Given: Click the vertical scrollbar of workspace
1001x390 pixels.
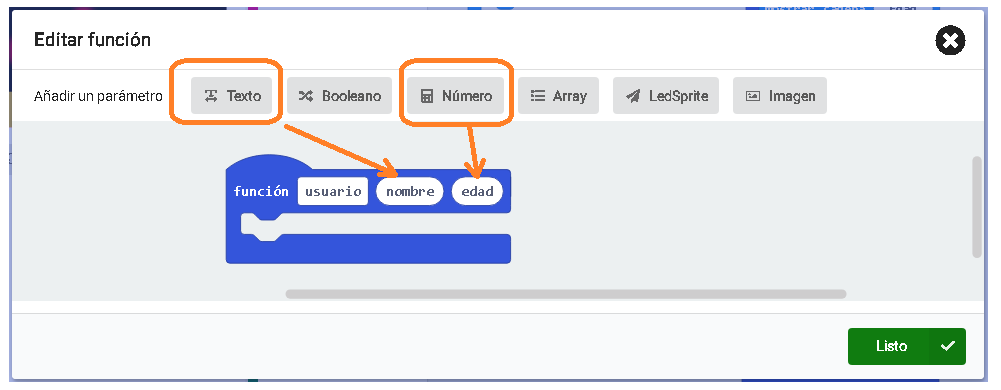Looking at the screenshot, I should pyautogui.click(x=977, y=207).
